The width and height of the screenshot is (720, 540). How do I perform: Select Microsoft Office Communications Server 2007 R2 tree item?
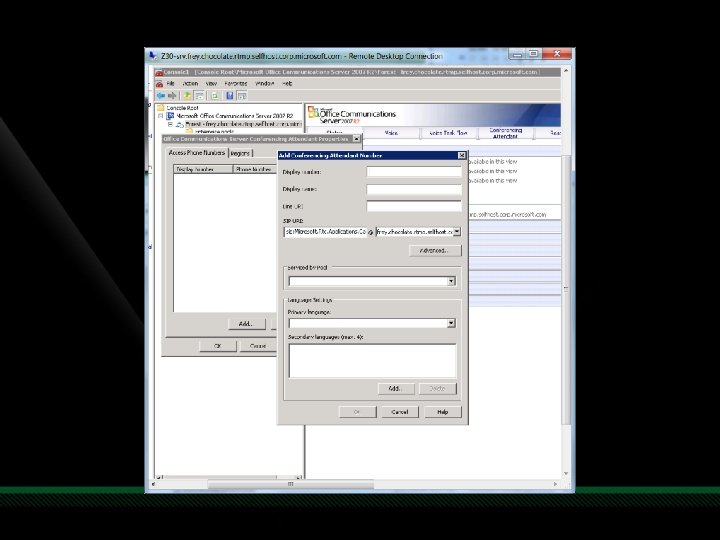tap(234, 116)
